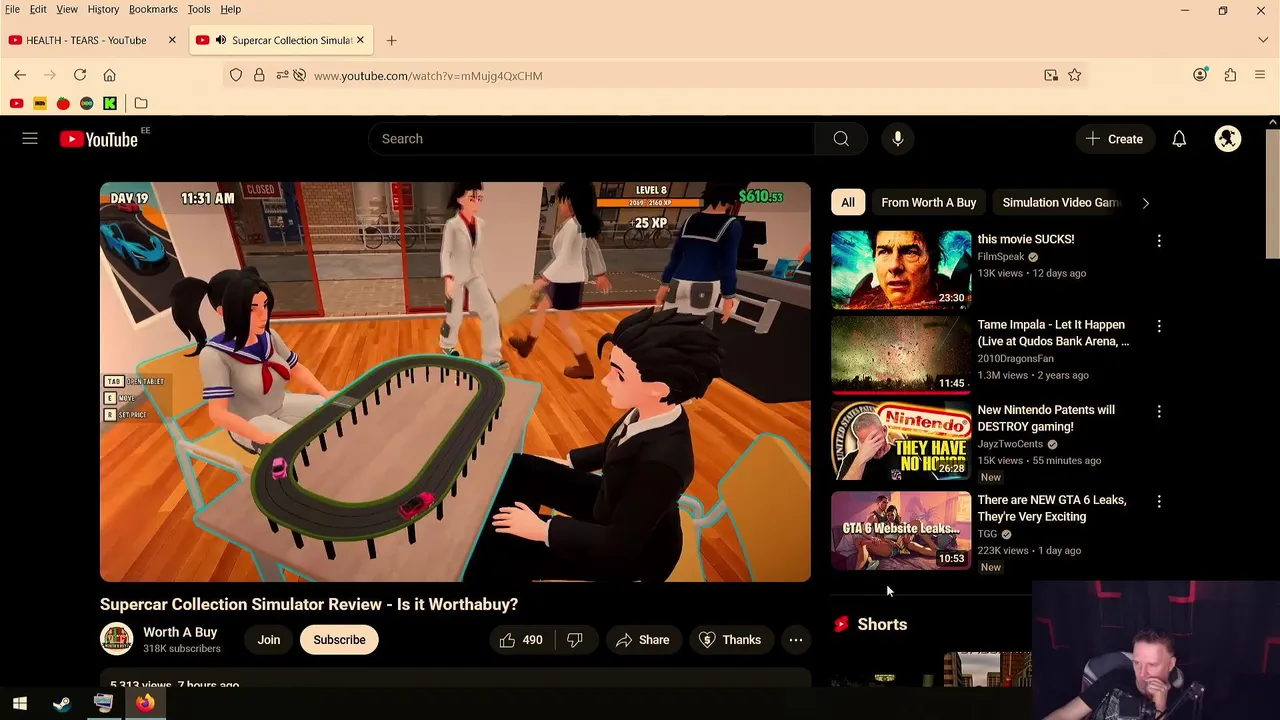Switch to HEALTH - TEARS YouTube tab
The width and height of the screenshot is (1280, 720).
86,40
